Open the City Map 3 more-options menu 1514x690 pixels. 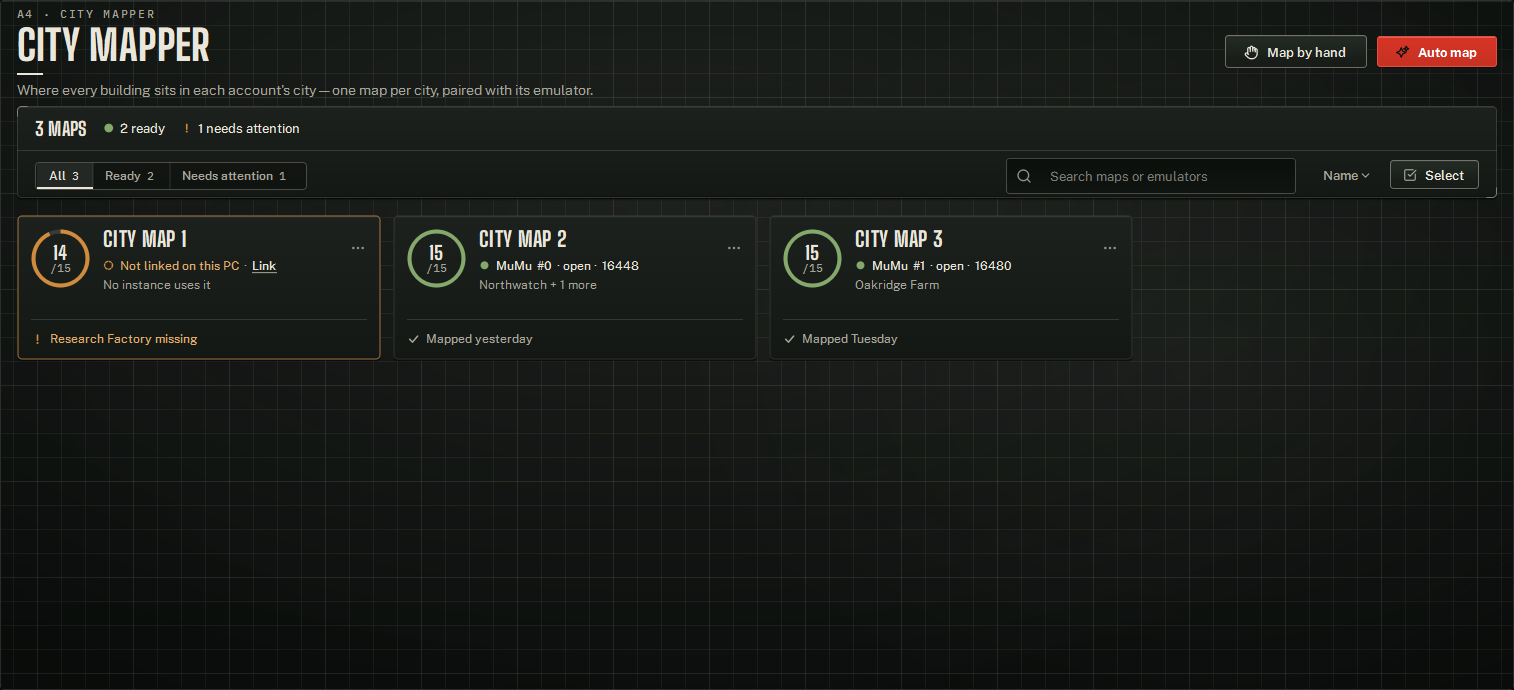click(x=1110, y=248)
